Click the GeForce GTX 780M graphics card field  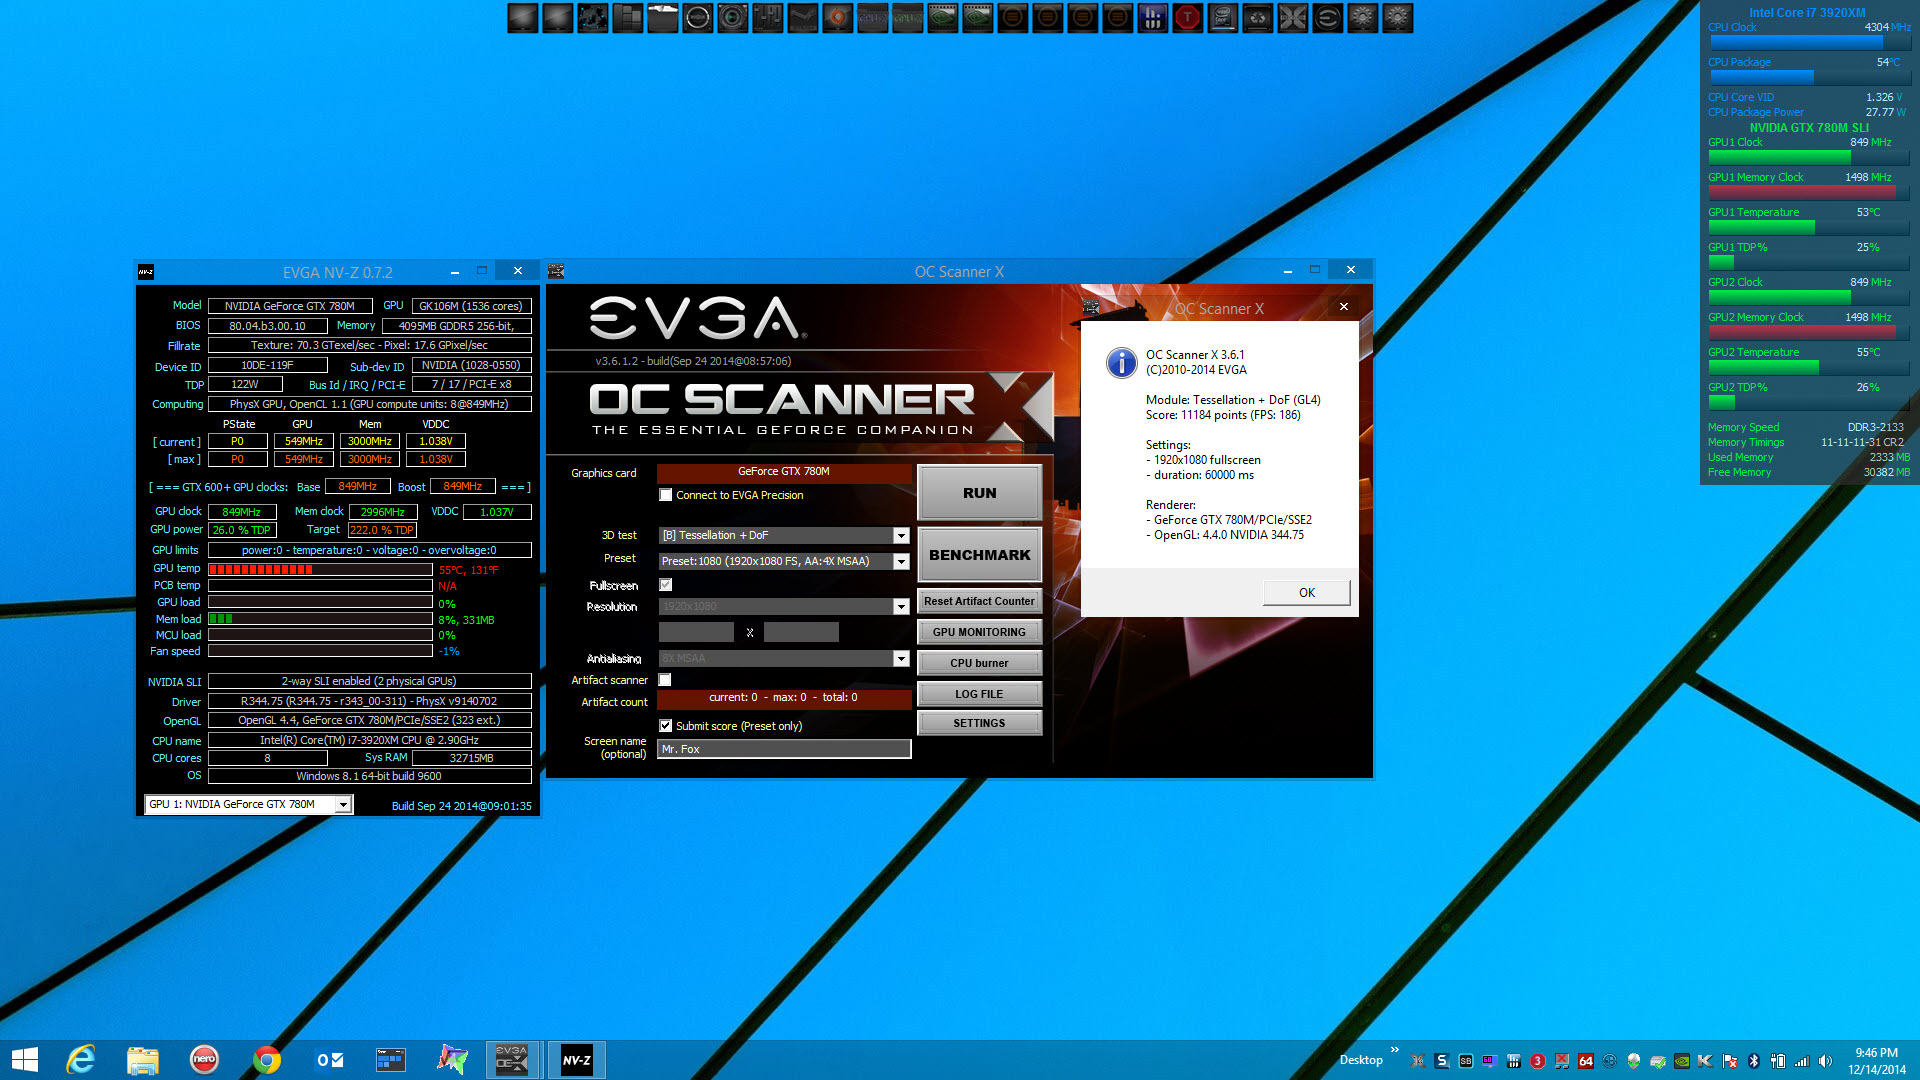(x=784, y=472)
